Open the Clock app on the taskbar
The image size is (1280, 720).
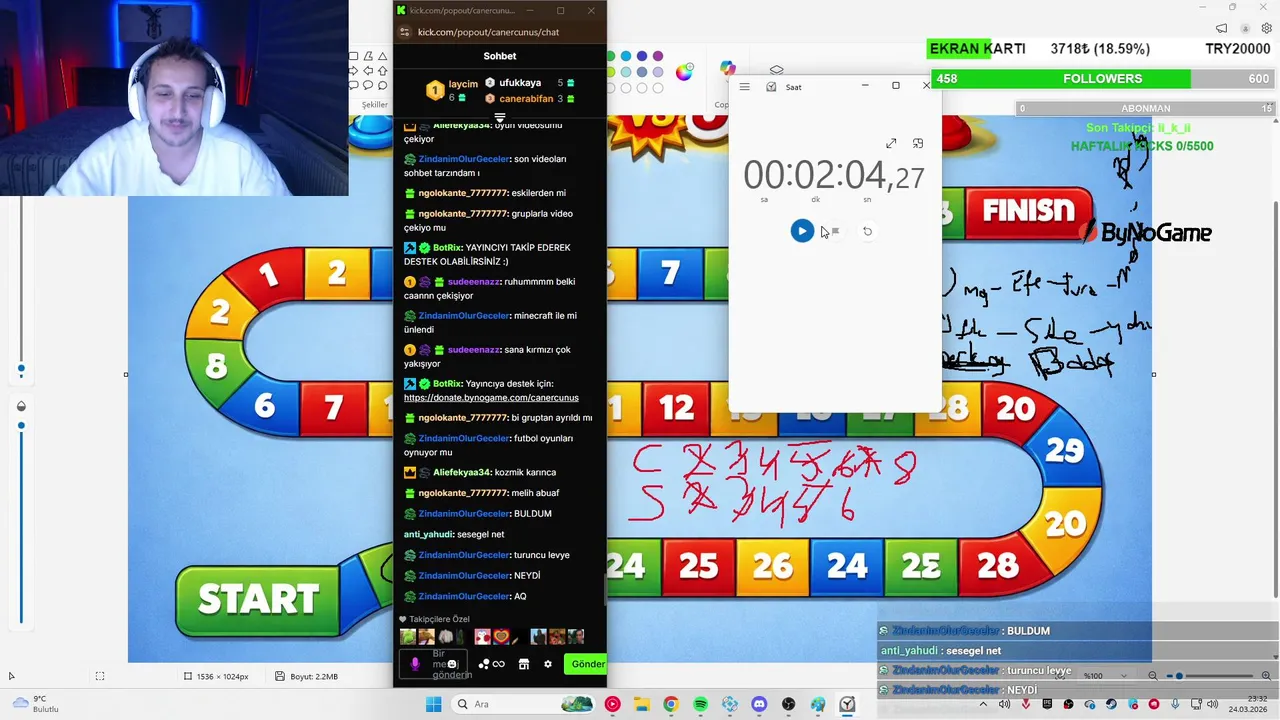pos(847,704)
